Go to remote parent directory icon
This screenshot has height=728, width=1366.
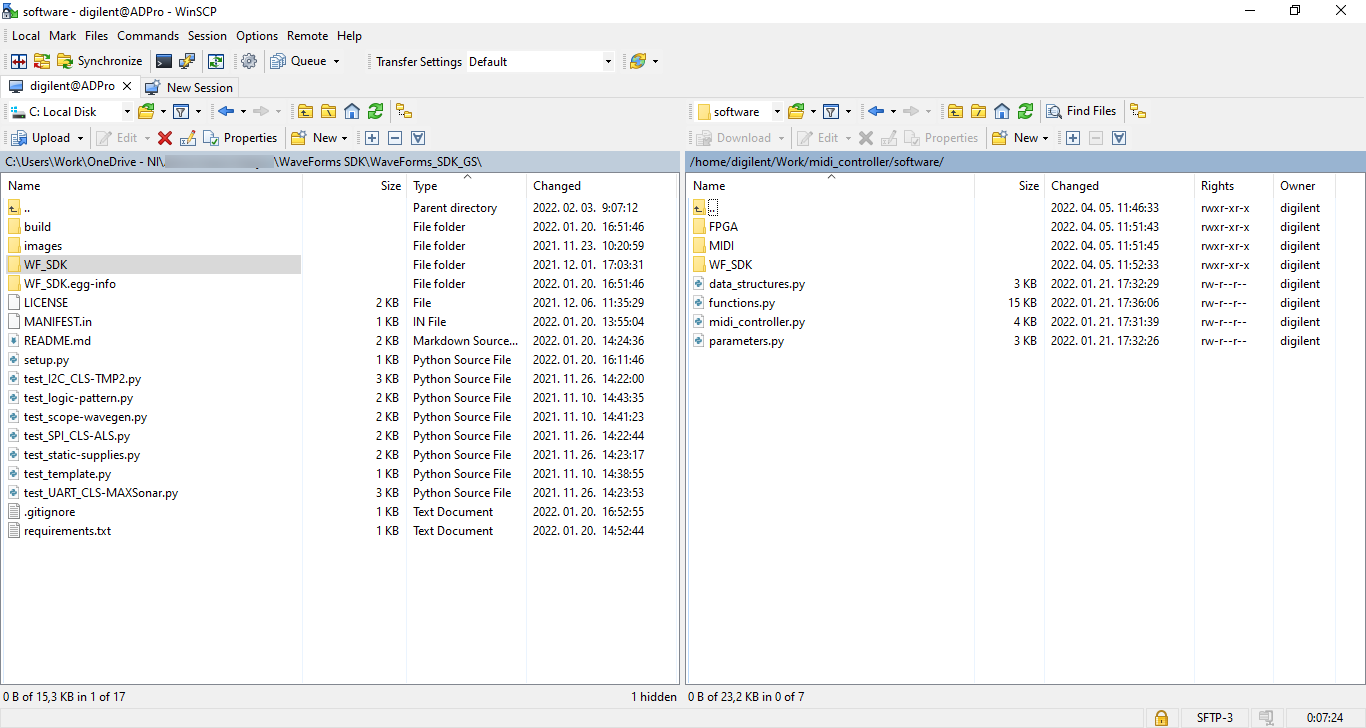[x=955, y=111]
